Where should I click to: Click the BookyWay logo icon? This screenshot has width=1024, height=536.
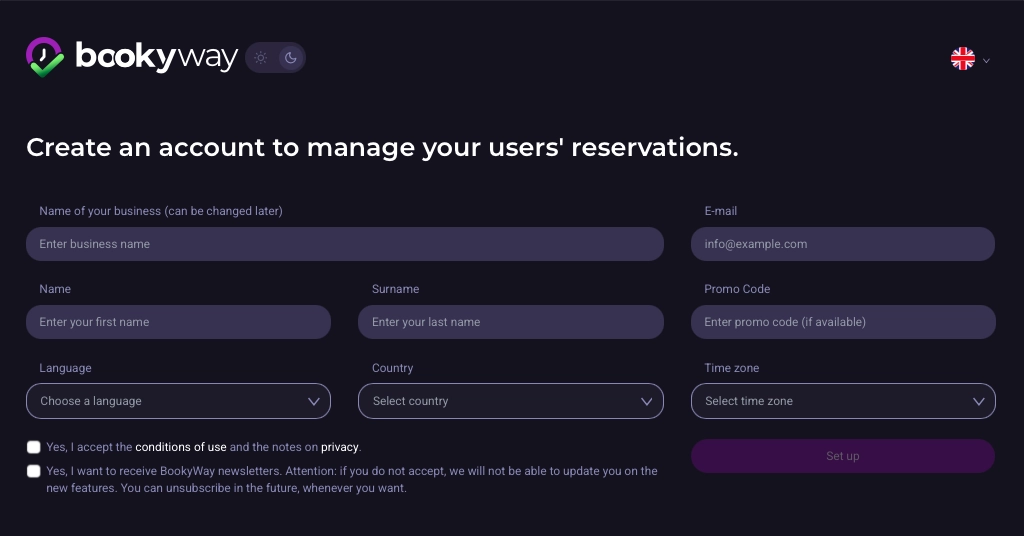click(44, 58)
